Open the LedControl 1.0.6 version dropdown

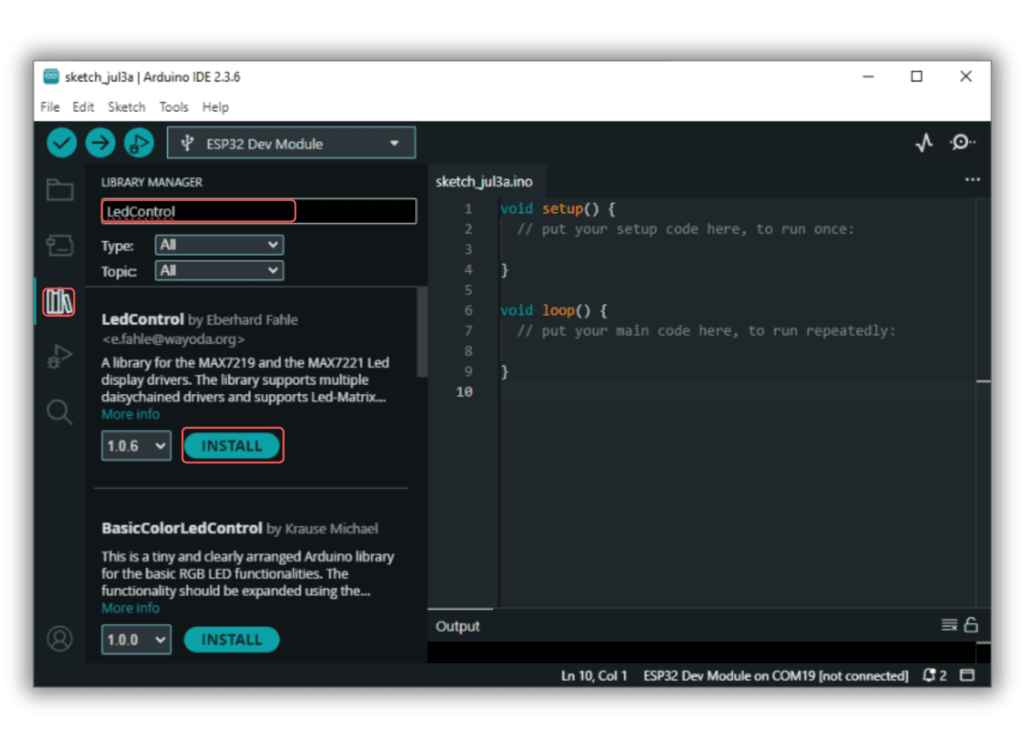[136, 446]
